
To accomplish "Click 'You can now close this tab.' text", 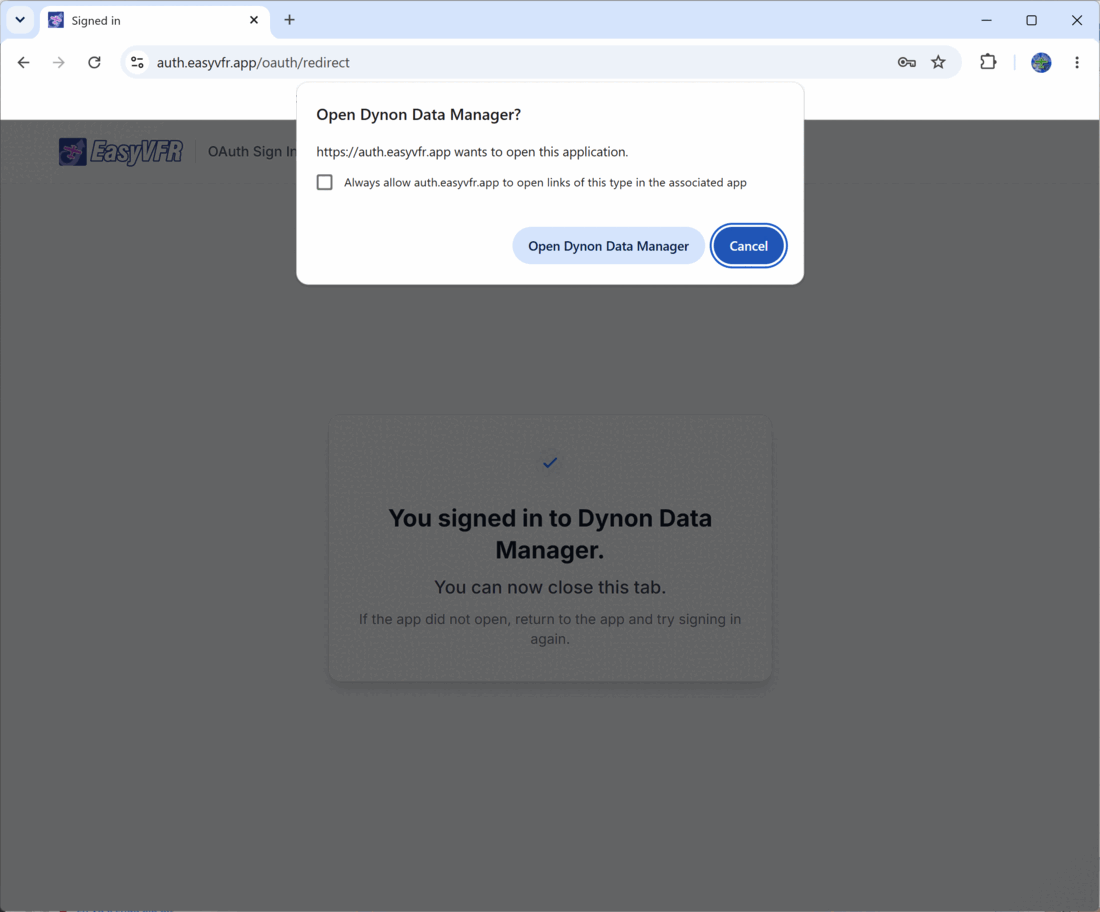I will pos(550,587).
